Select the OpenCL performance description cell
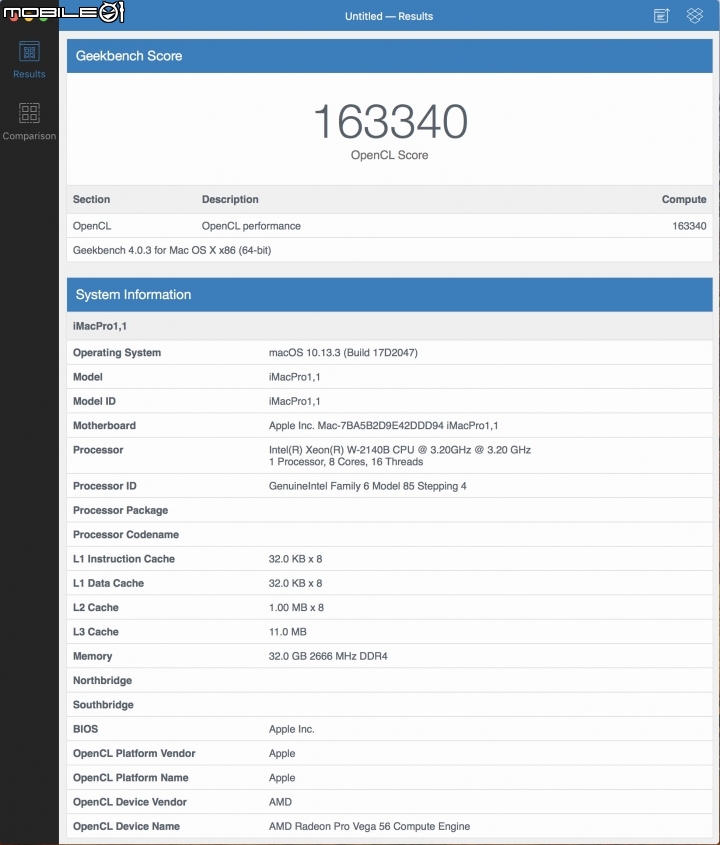 251,226
